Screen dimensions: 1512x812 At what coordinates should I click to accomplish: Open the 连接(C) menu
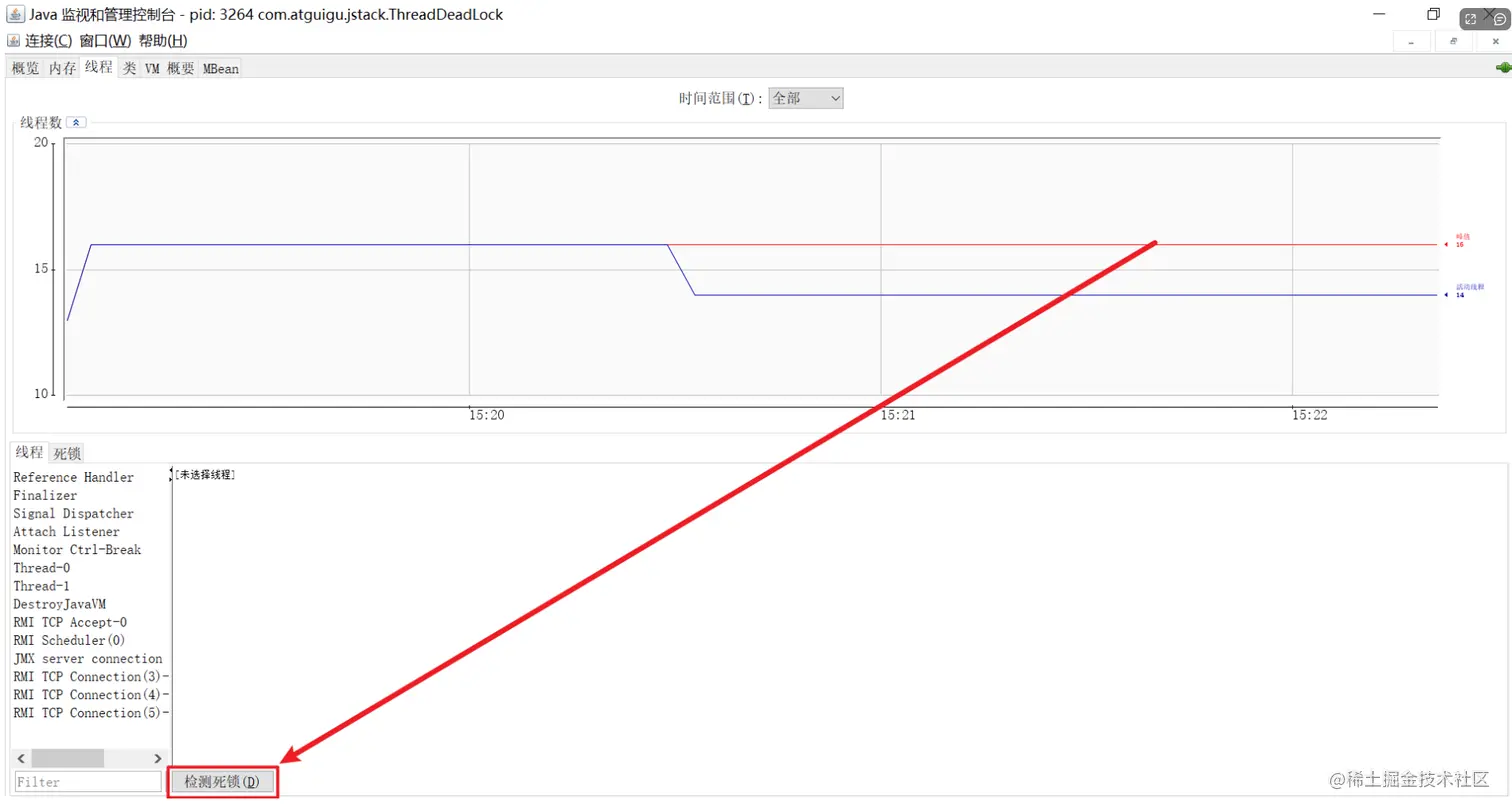tap(49, 41)
